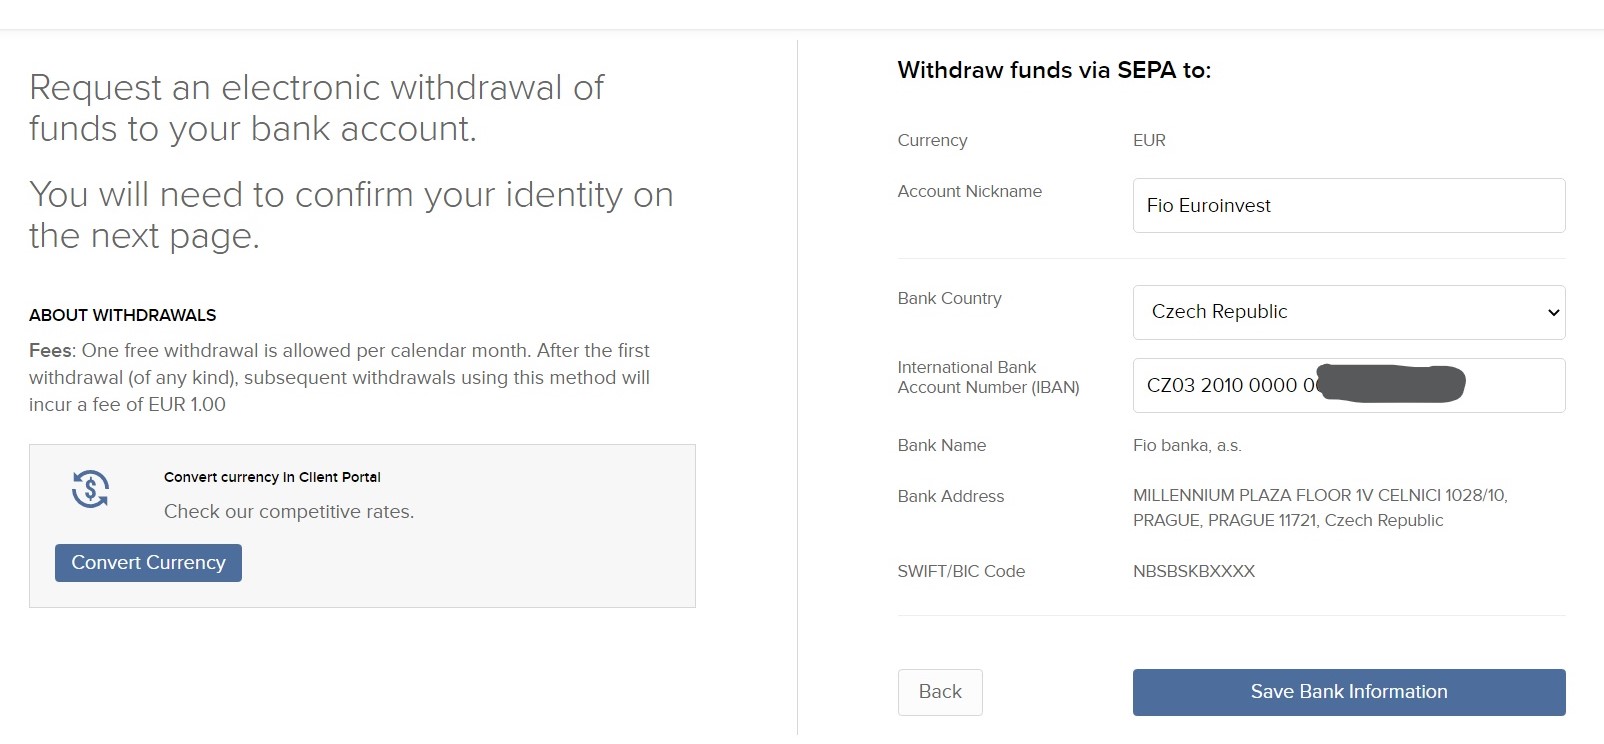Click the Account Nickname label
The image size is (1604, 744).
tap(969, 191)
